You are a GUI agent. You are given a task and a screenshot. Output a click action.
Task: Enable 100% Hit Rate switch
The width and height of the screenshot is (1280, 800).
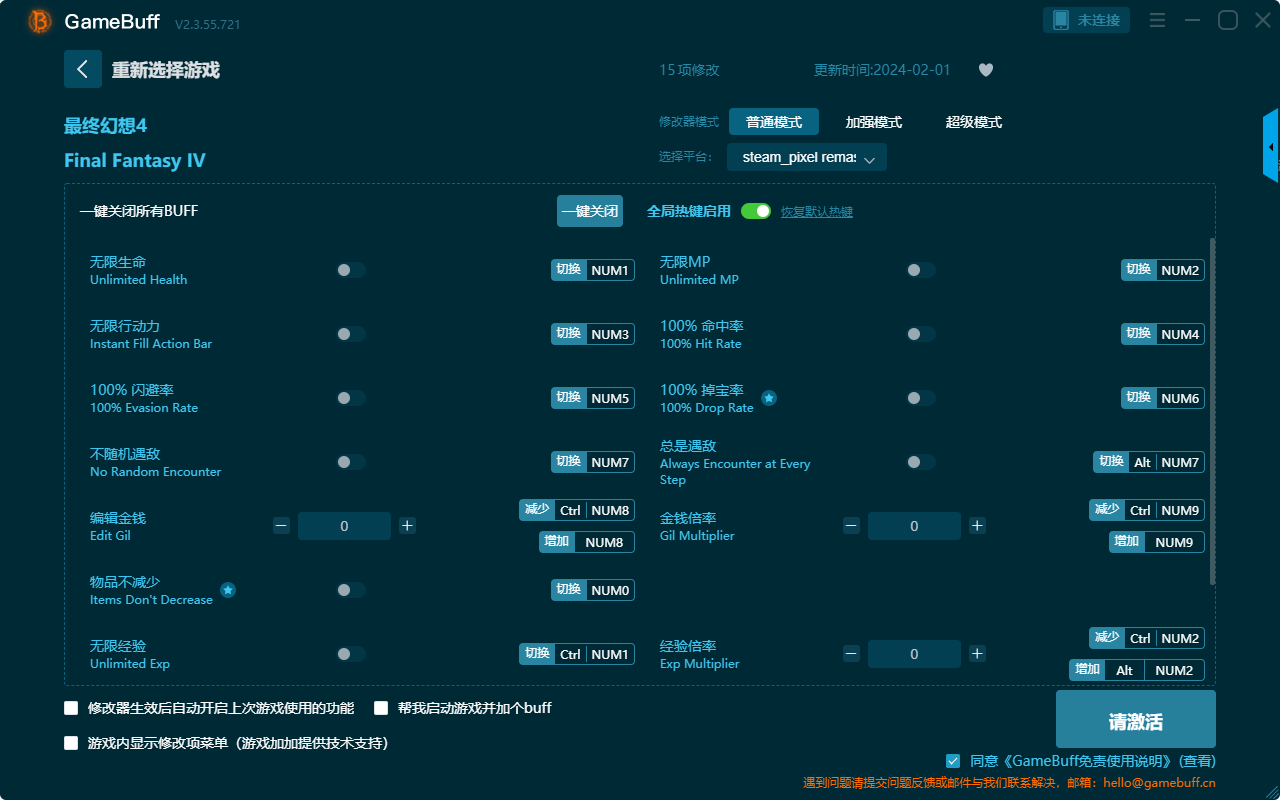click(x=921, y=334)
